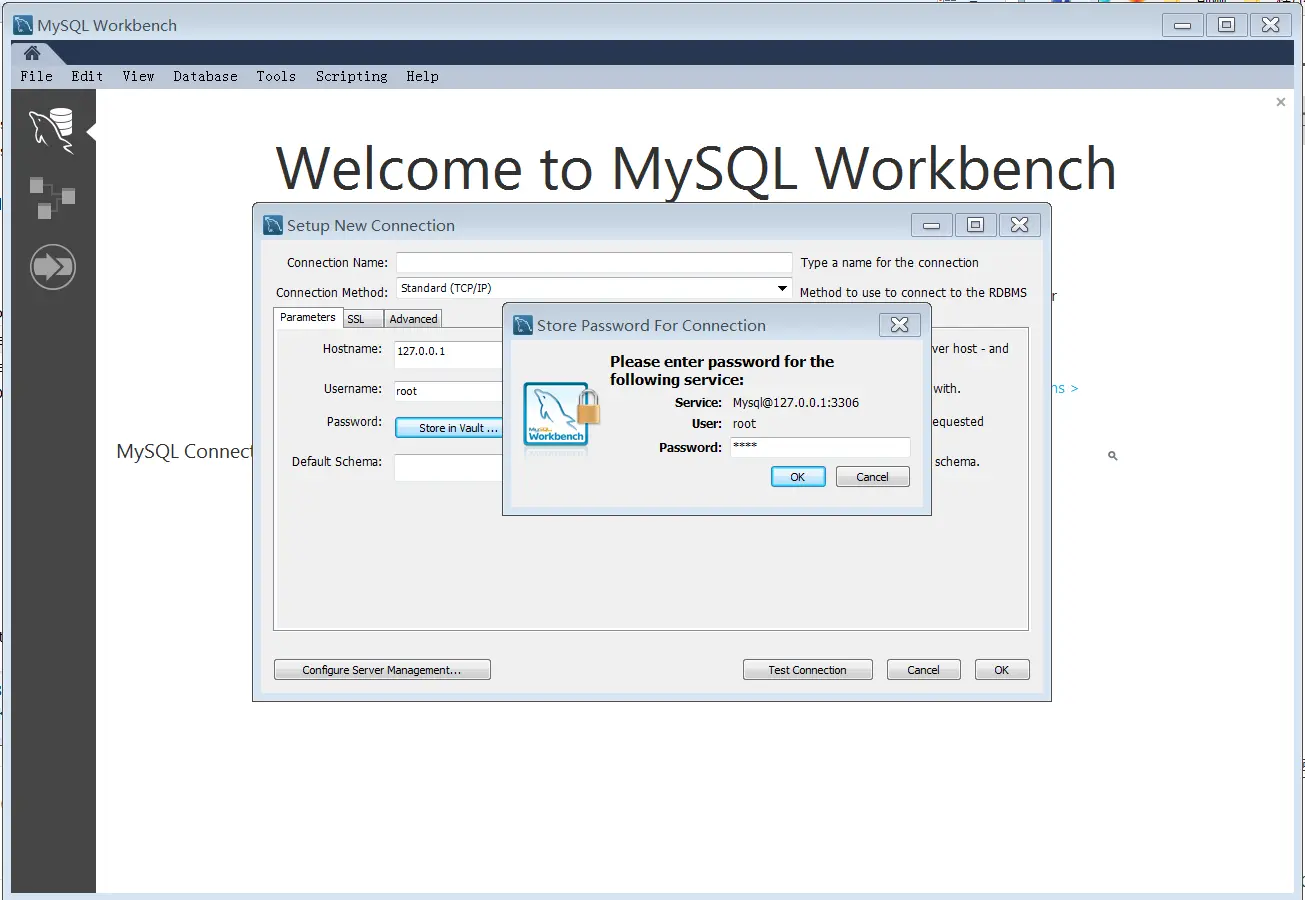Open the Help menu

423,76
